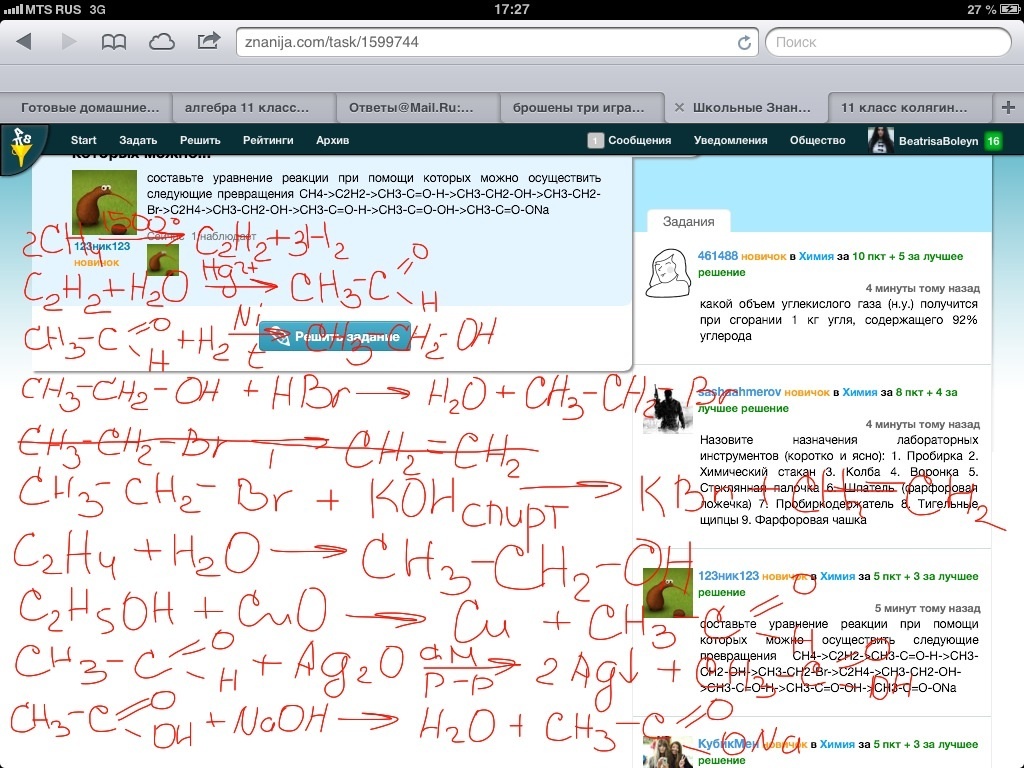The height and width of the screenshot is (768, 1024).
Task: Open user 461488 profile link
Action: [717, 256]
